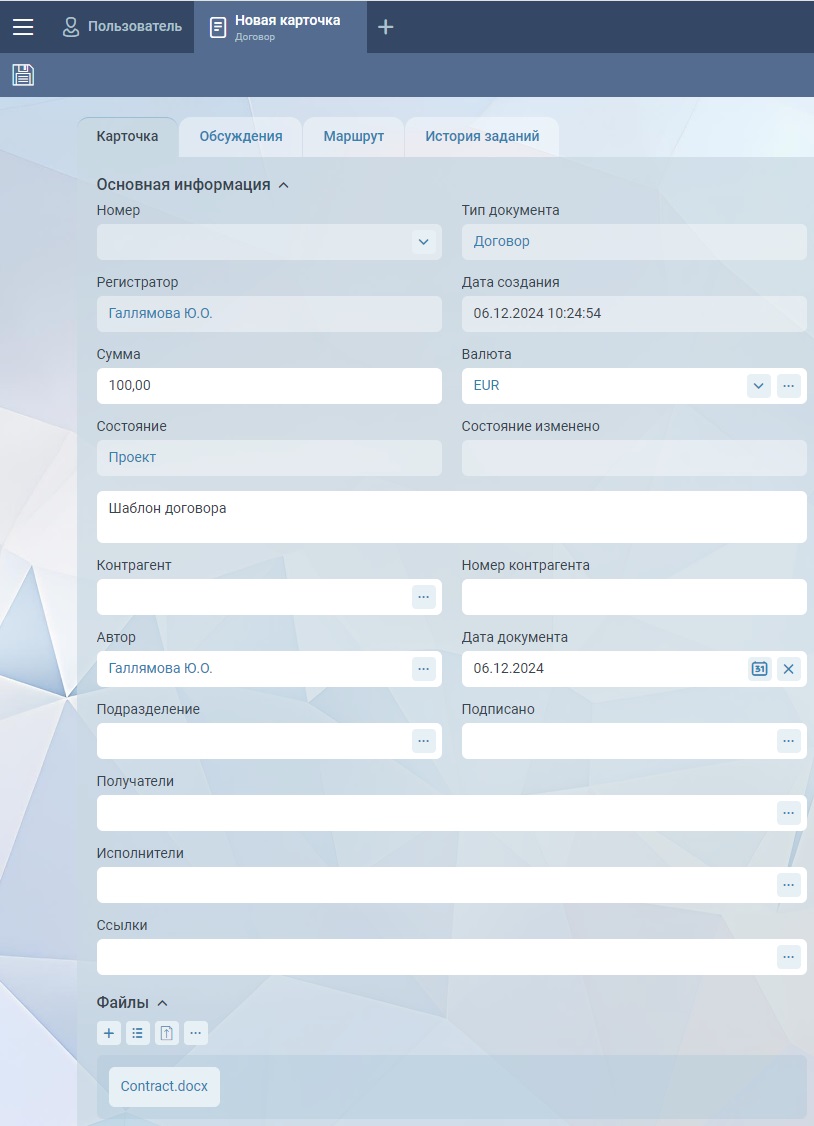Collapse the Основная информация section
Screen dimensions: 814x1126
(283, 185)
